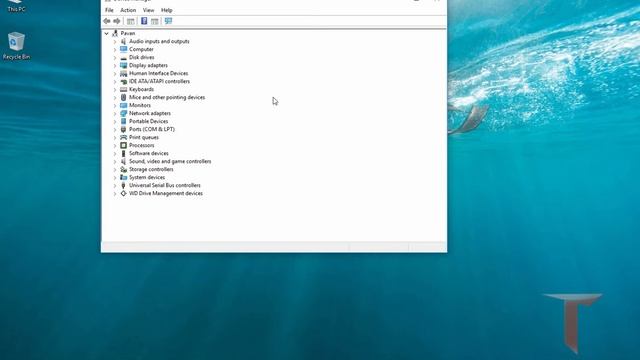This screenshot has height=360, width=640.
Task: Click the Portable Devices icon
Action: 123,121
